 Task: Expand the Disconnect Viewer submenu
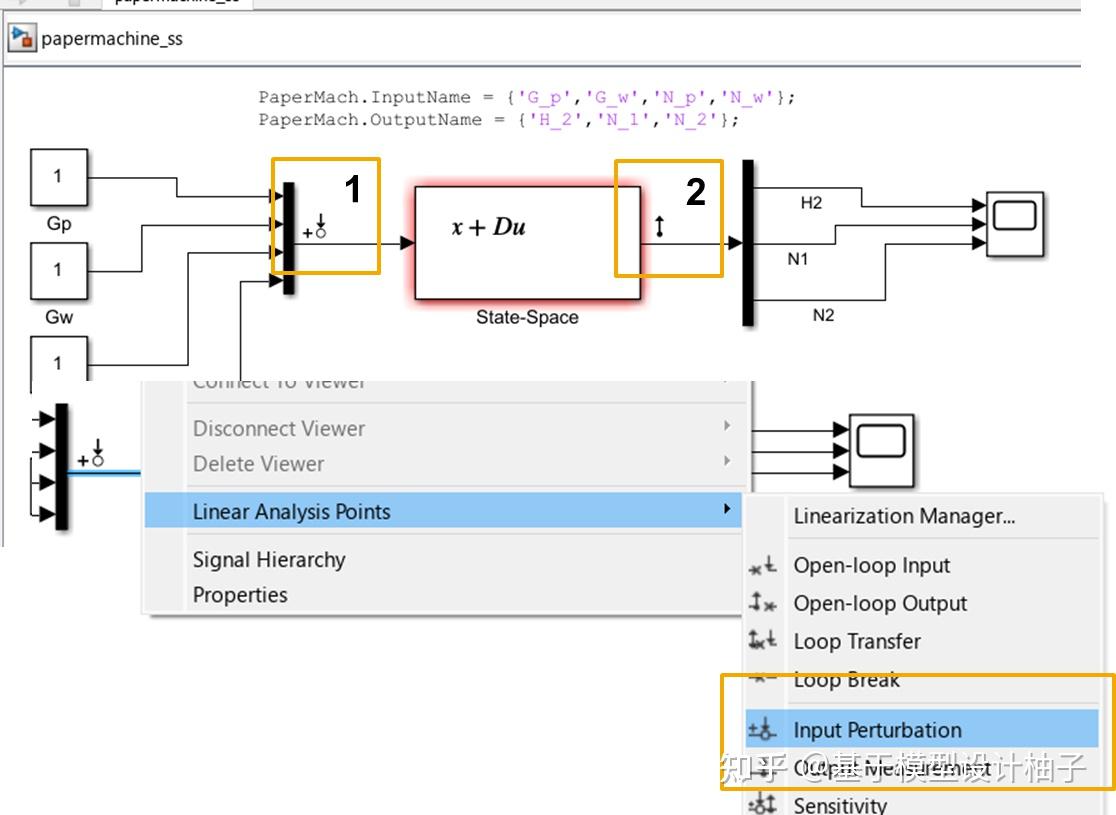tap(280, 428)
